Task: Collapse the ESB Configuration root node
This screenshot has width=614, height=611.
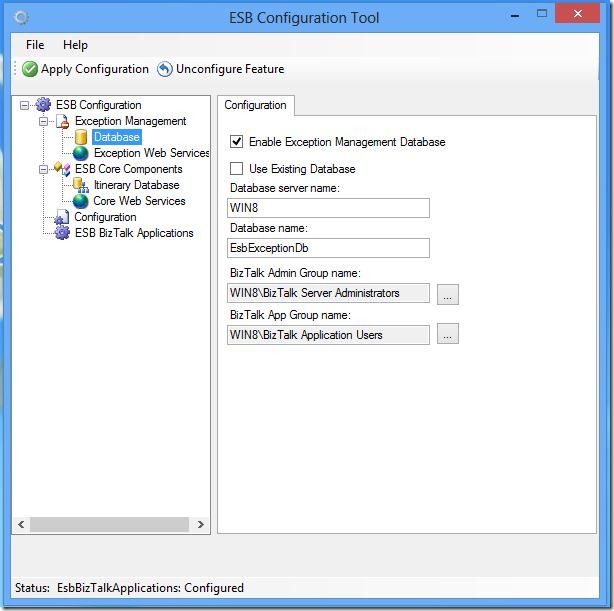Action: 24,105
